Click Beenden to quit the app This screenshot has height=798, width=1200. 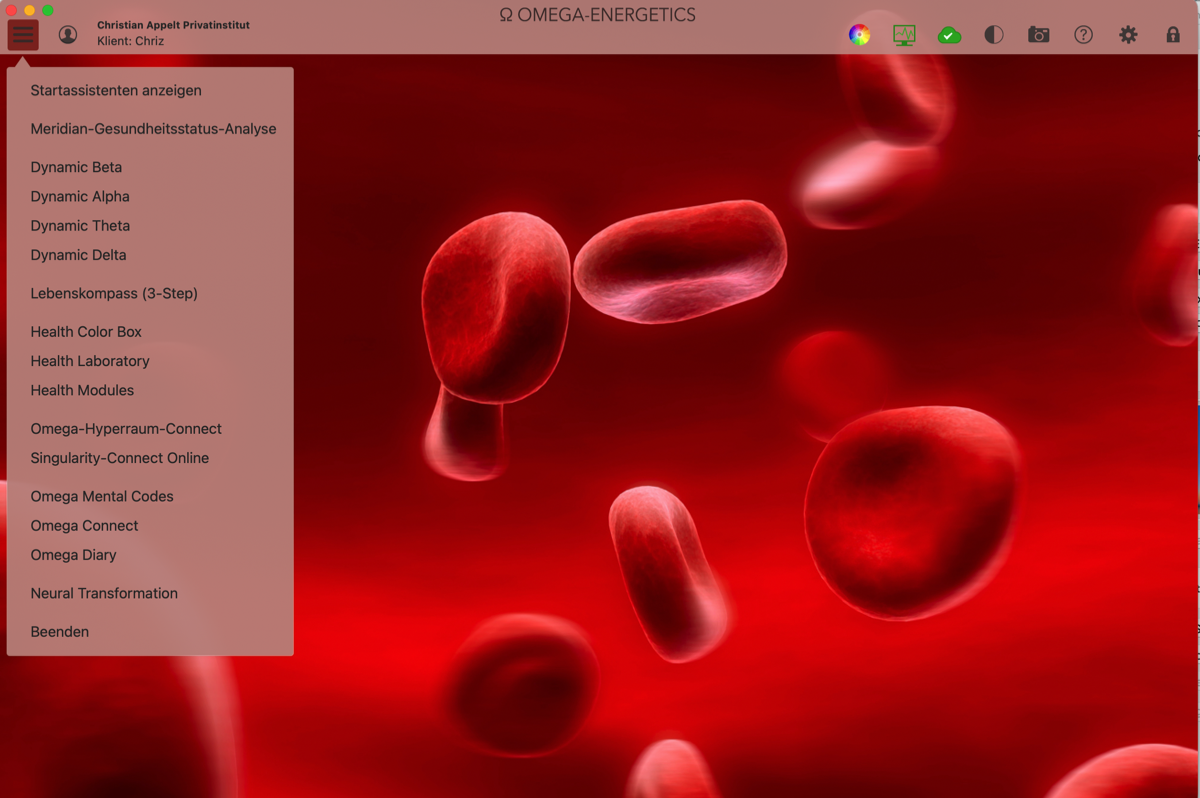[60, 632]
